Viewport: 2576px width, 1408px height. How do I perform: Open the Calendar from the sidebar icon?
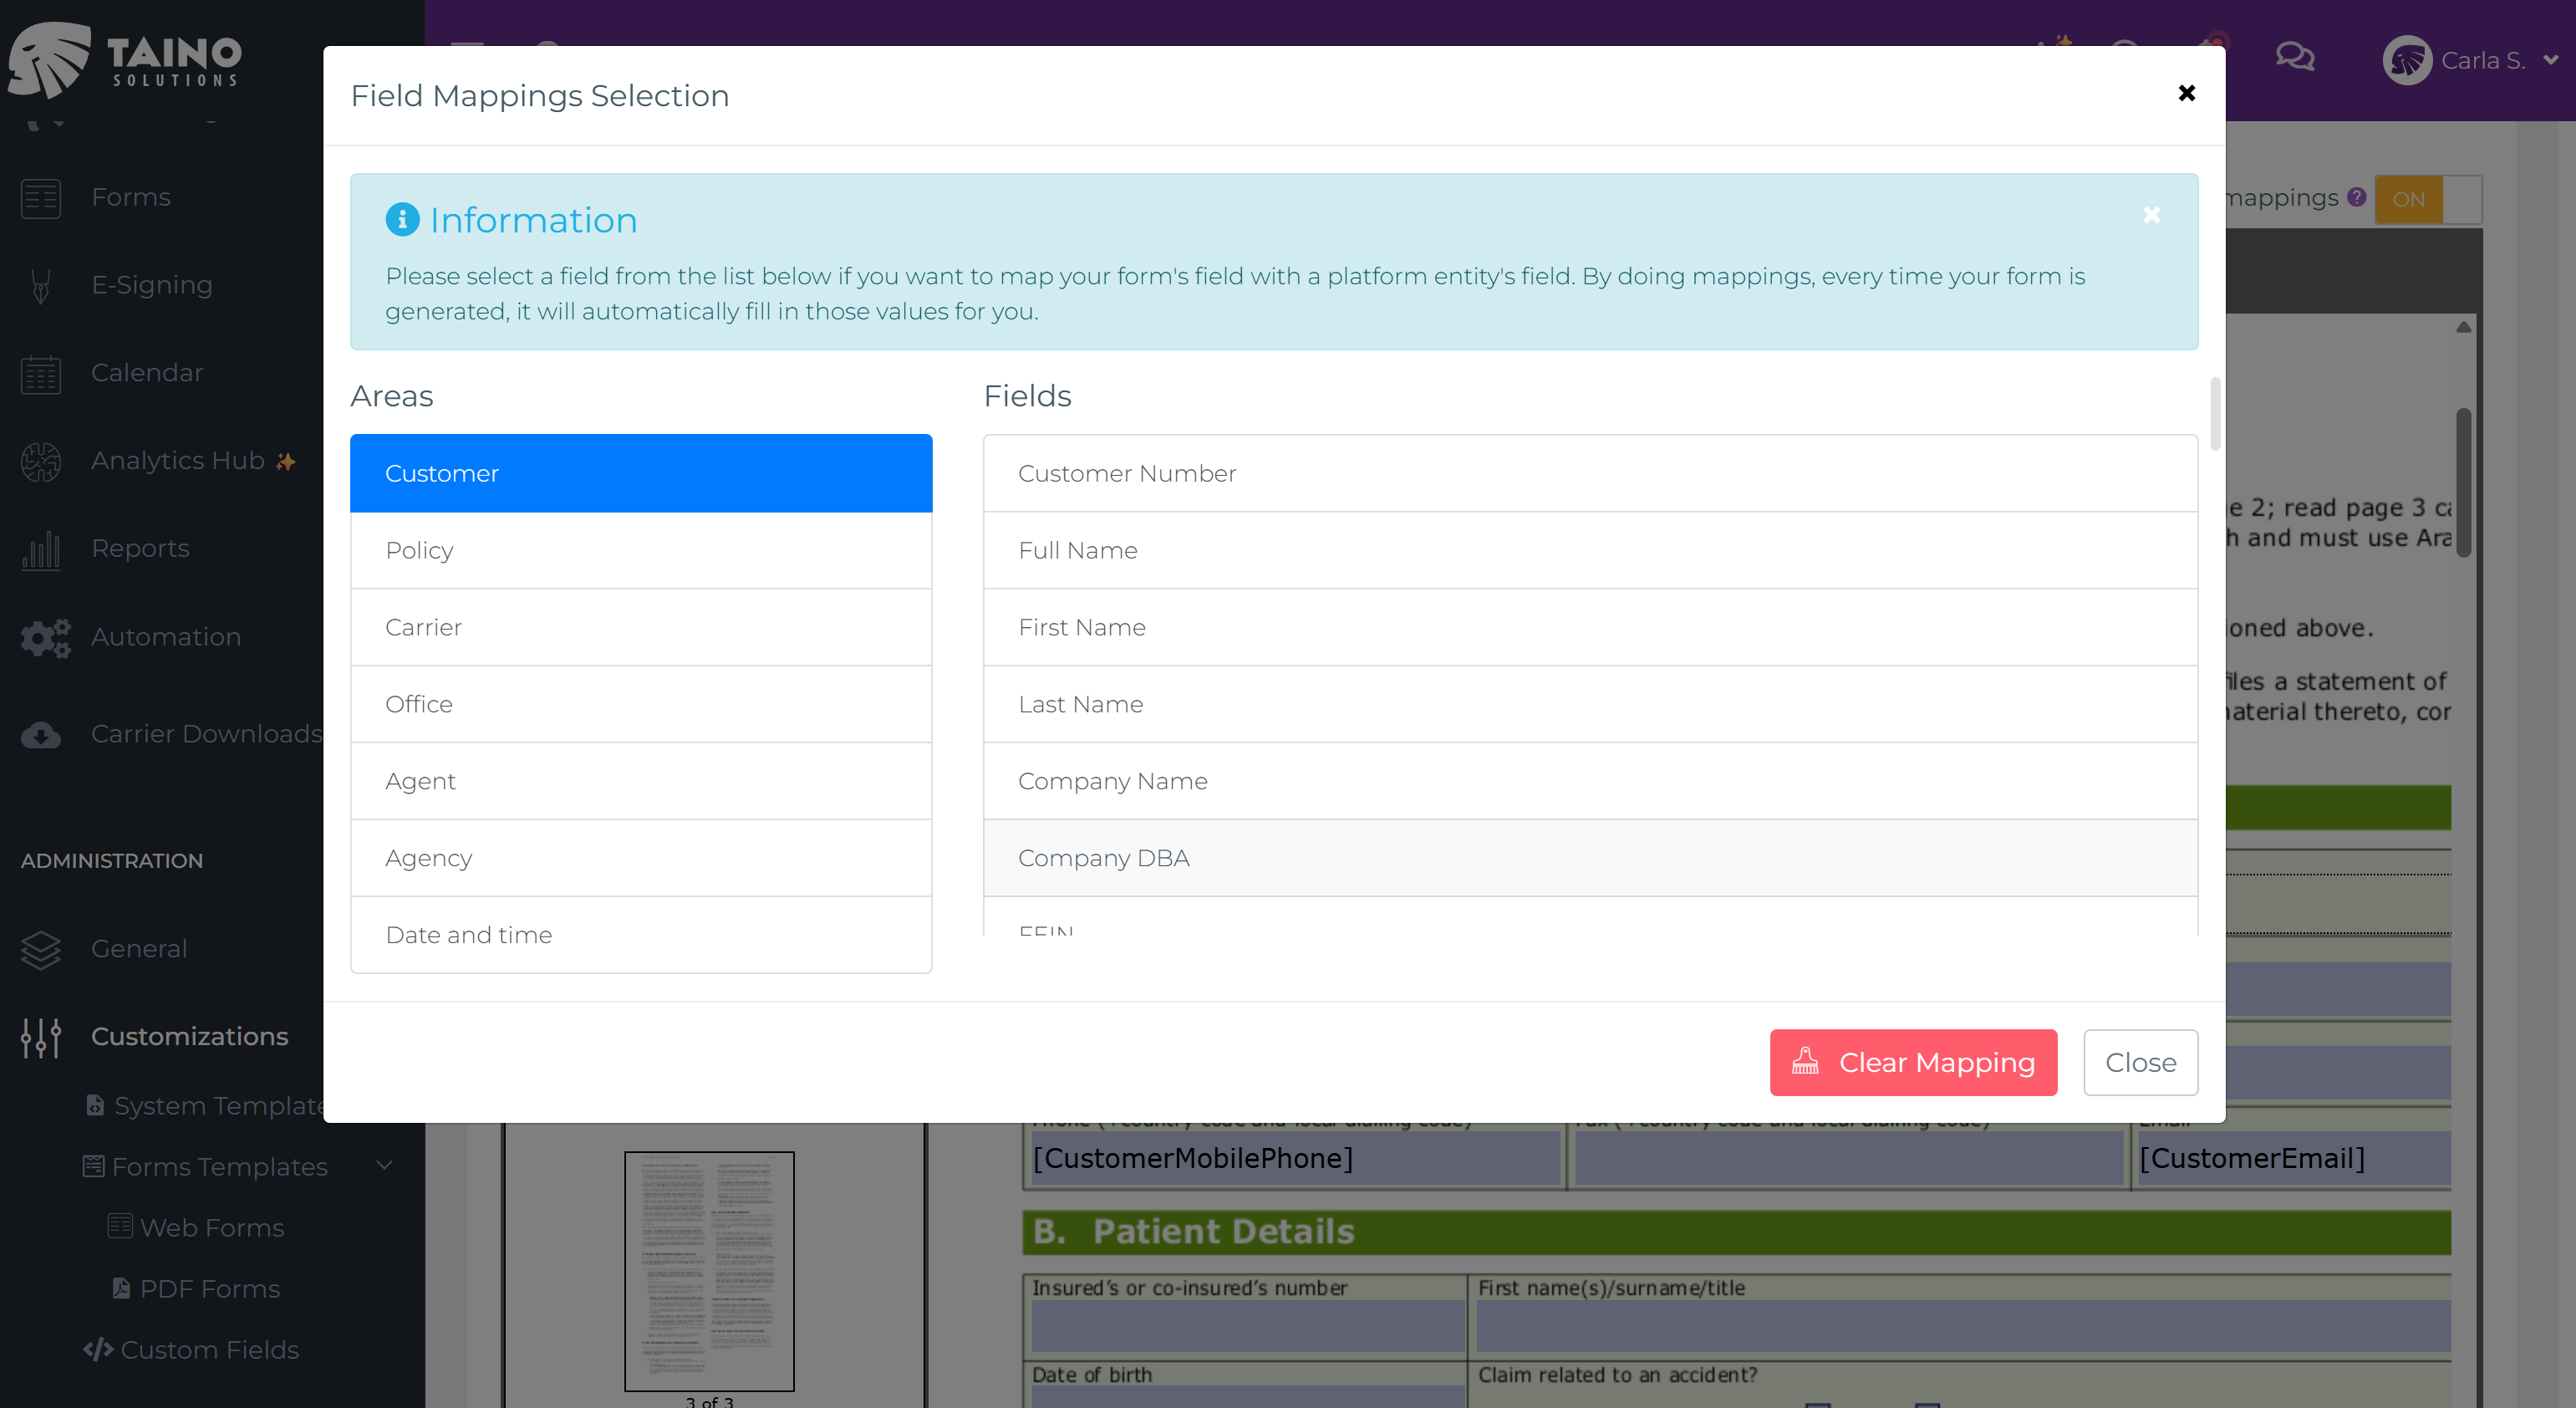point(40,373)
